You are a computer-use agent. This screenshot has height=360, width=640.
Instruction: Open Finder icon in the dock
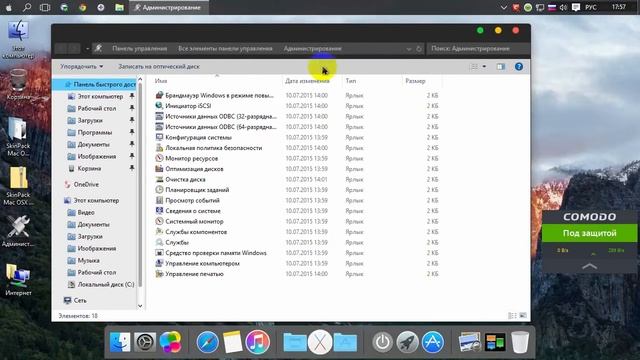coord(120,342)
